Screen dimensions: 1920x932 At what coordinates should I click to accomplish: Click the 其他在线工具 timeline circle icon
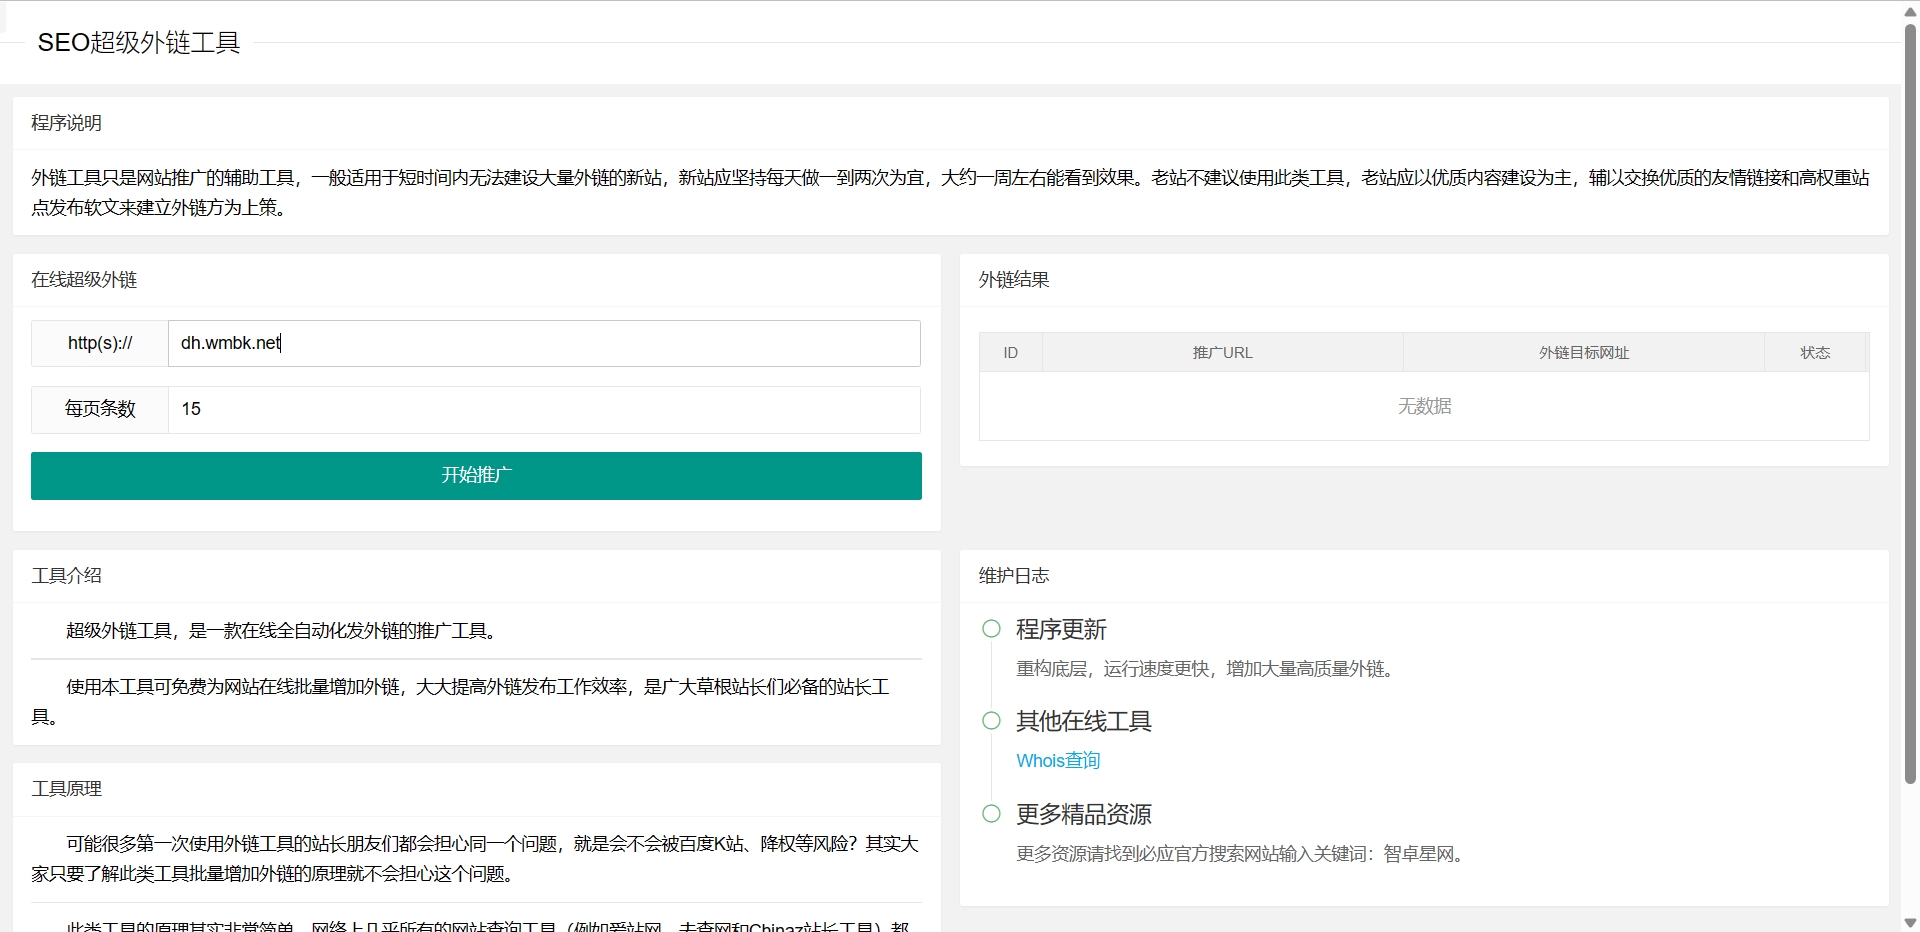(x=991, y=721)
